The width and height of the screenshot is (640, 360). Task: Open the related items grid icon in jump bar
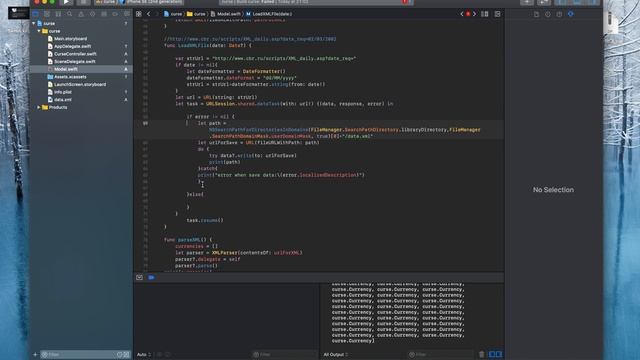tap(139, 14)
